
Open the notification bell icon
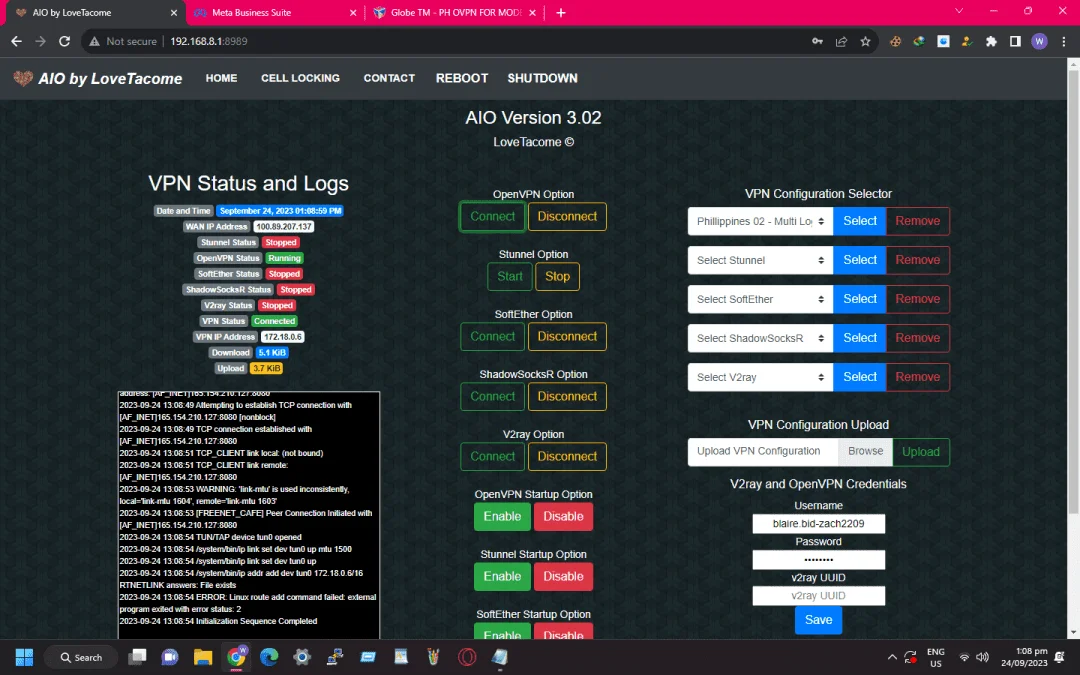[x=1059, y=657]
